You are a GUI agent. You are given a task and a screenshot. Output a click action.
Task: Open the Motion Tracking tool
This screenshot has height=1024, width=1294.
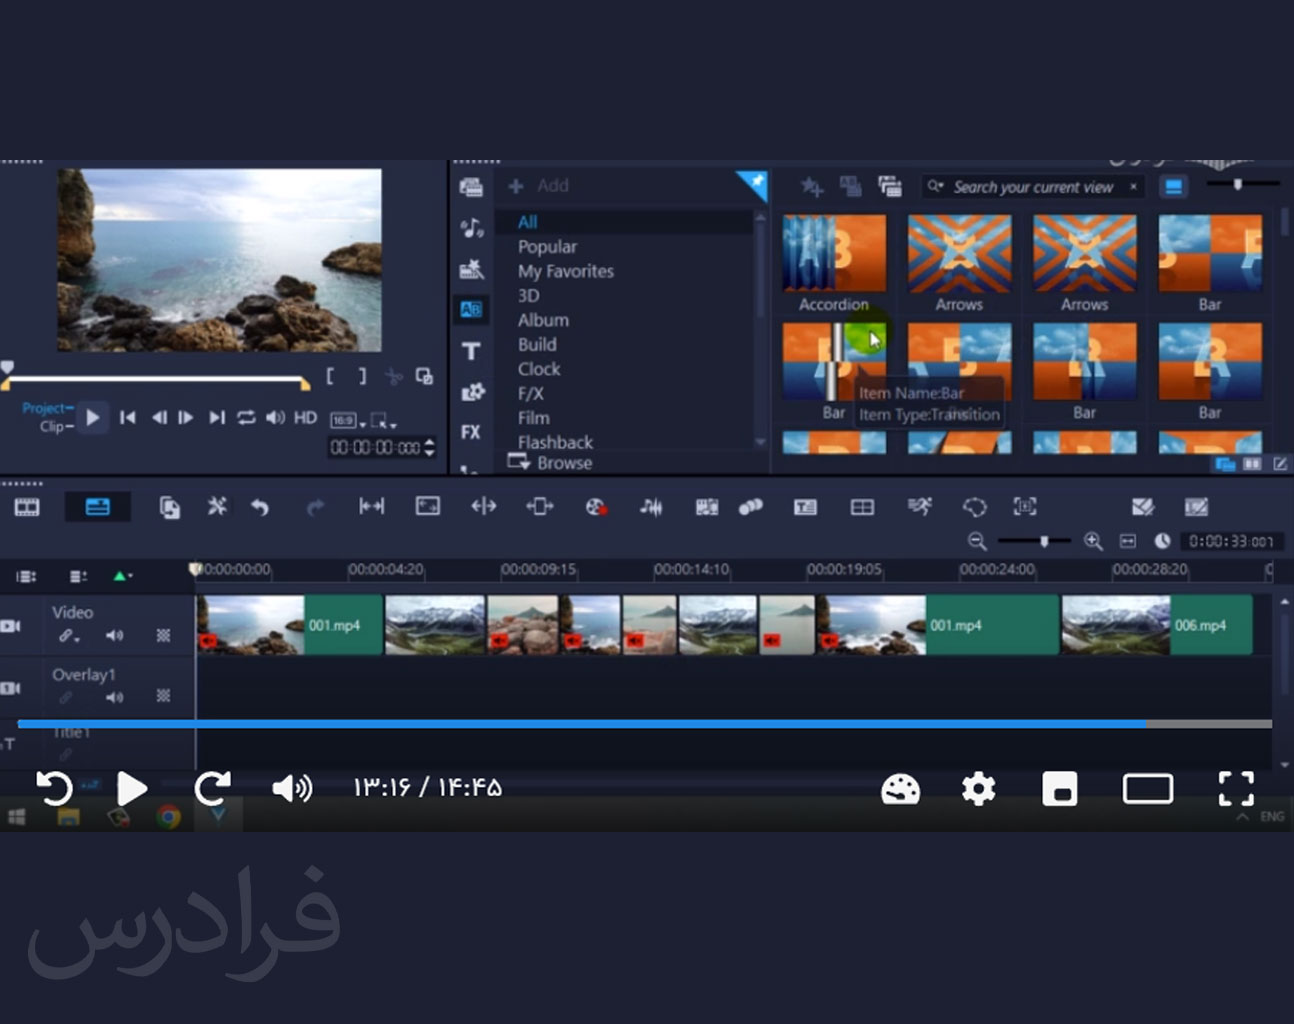[x=920, y=507]
